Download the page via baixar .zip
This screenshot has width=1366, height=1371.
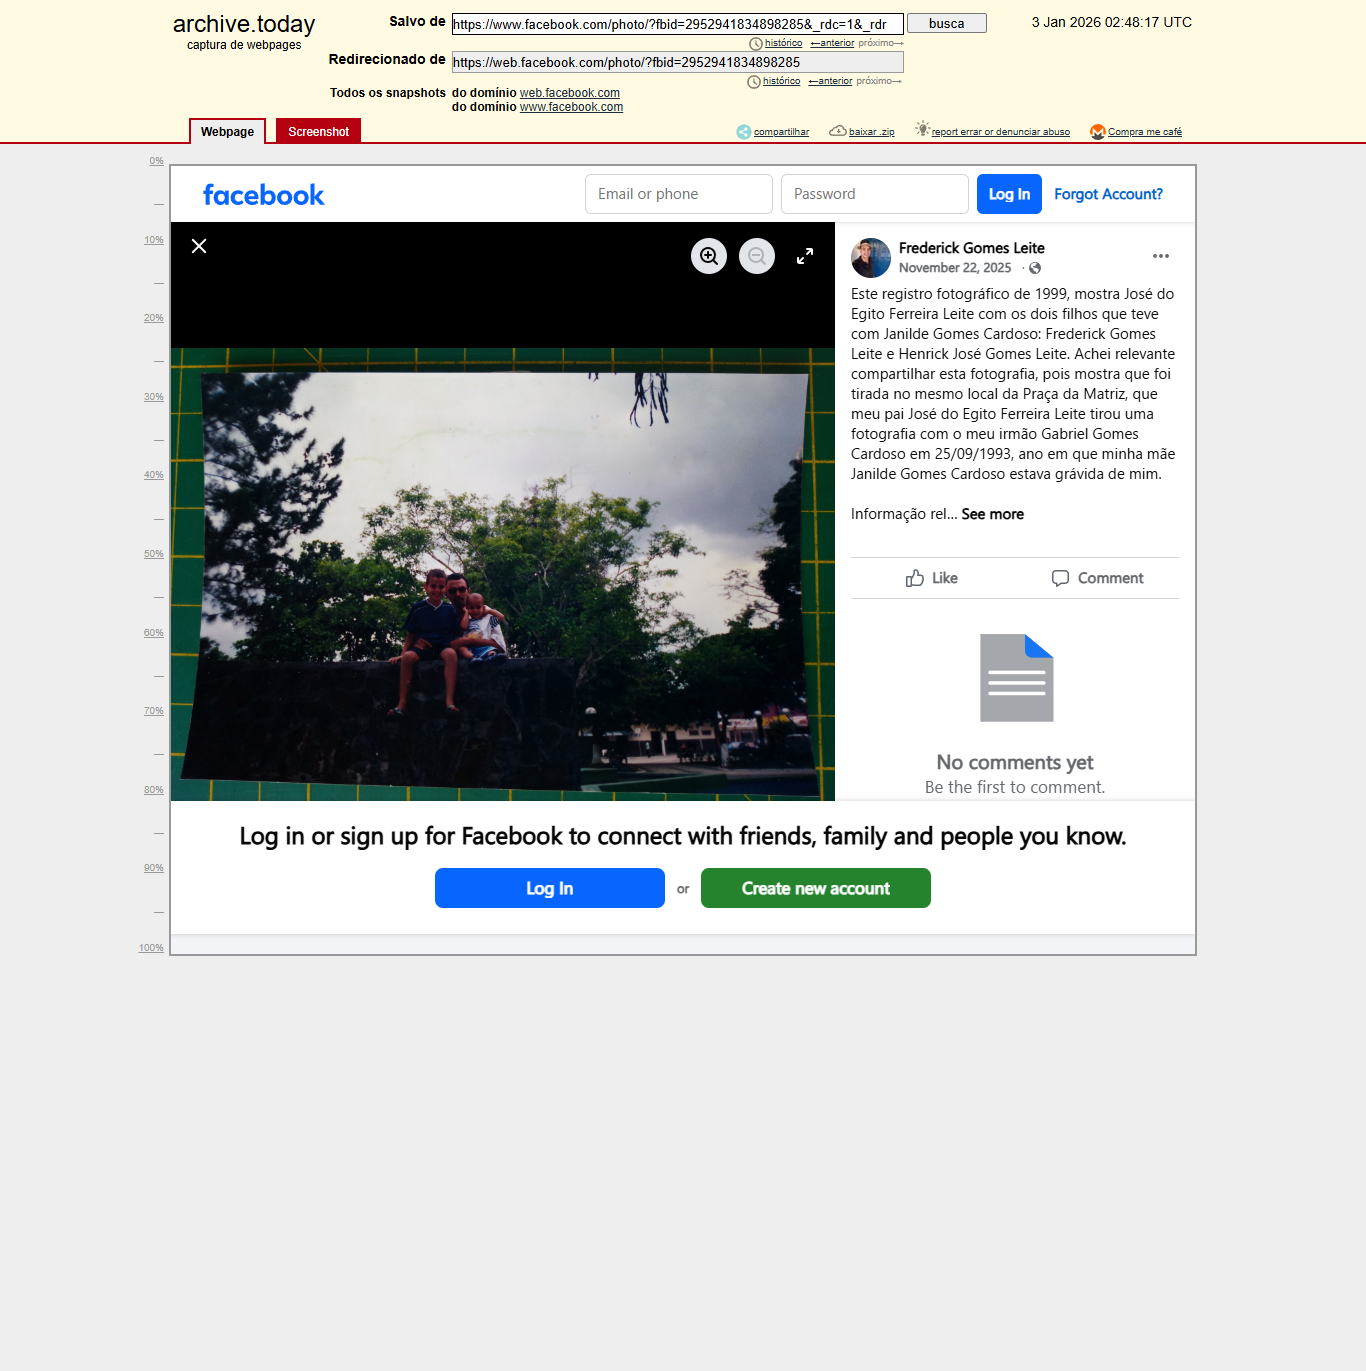(872, 132)
